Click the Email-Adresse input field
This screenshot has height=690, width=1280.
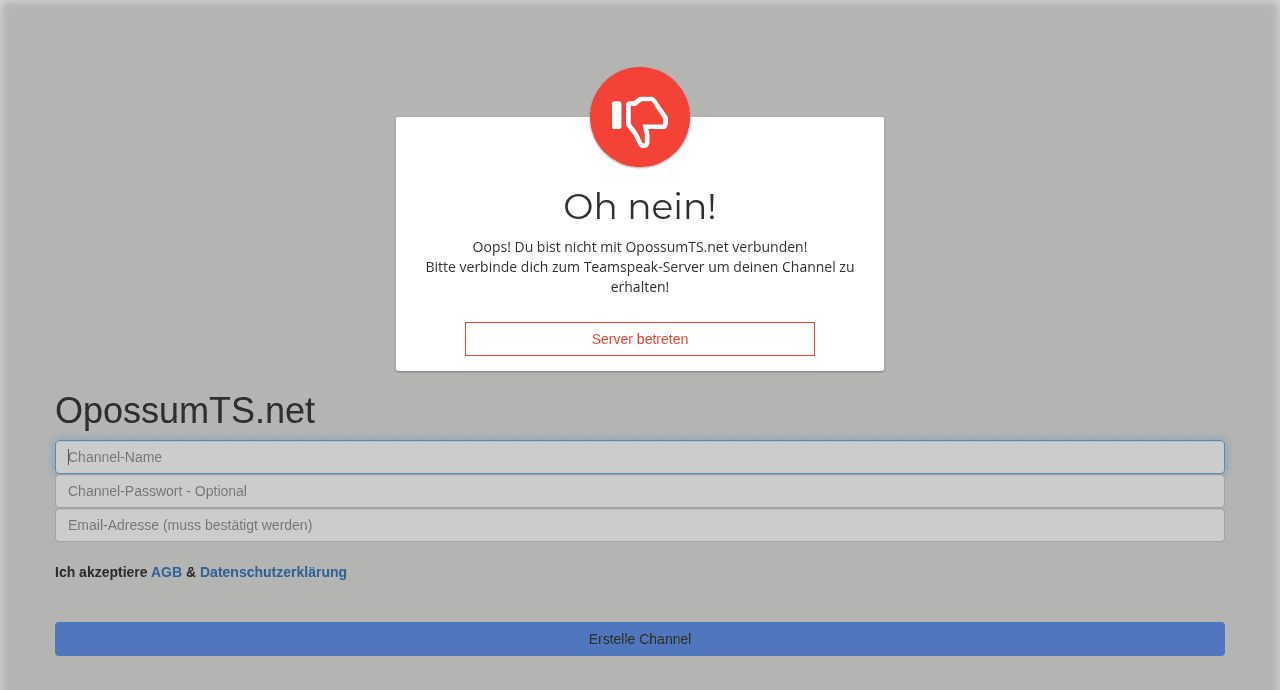tap(640, 525)
